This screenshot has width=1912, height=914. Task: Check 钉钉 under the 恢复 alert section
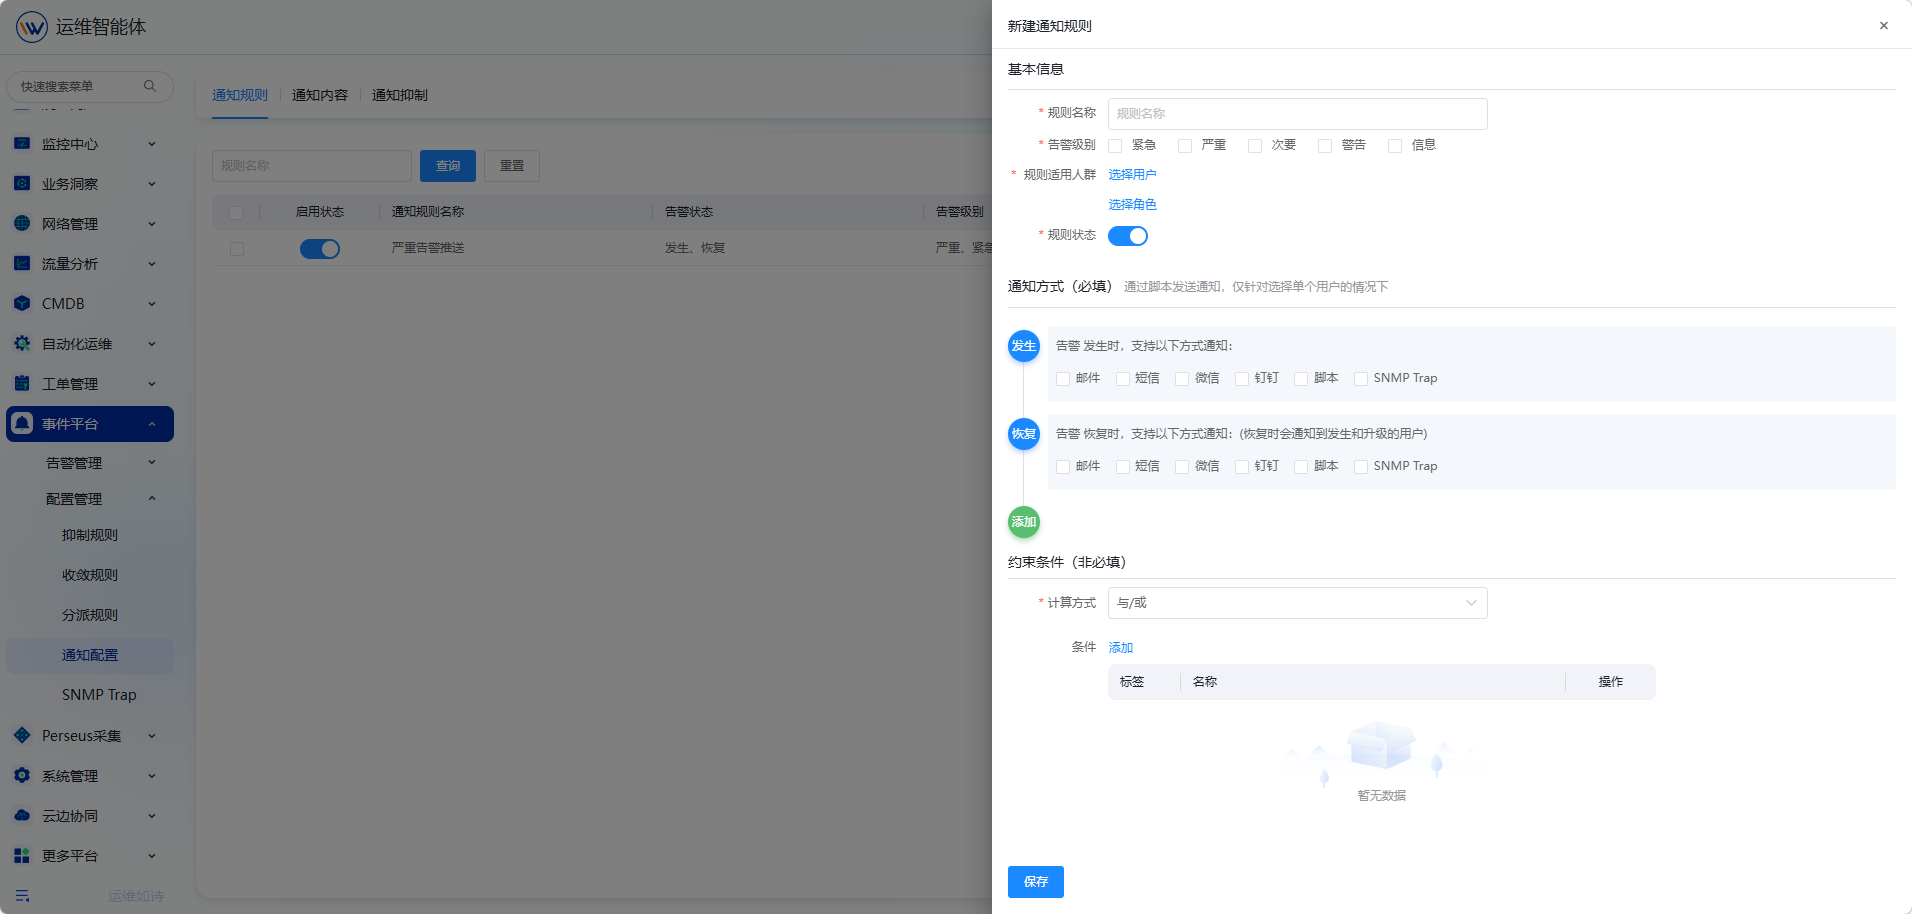click(1242, 467)
